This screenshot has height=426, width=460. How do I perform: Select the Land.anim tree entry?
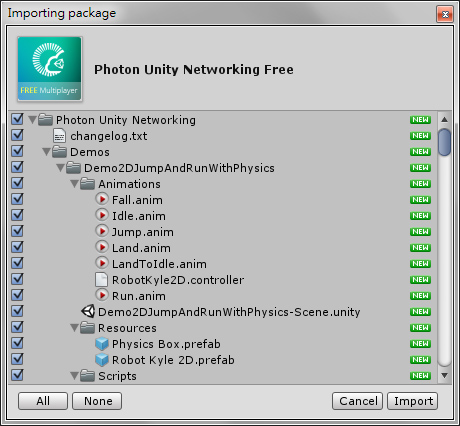pos(141,248)
